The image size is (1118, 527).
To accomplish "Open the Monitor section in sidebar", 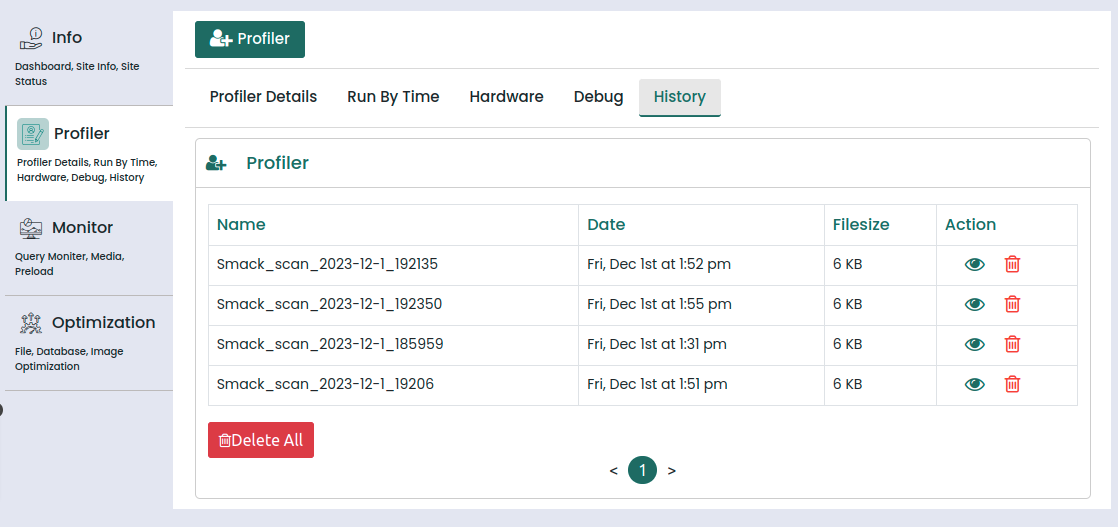I will pos(88,248).
